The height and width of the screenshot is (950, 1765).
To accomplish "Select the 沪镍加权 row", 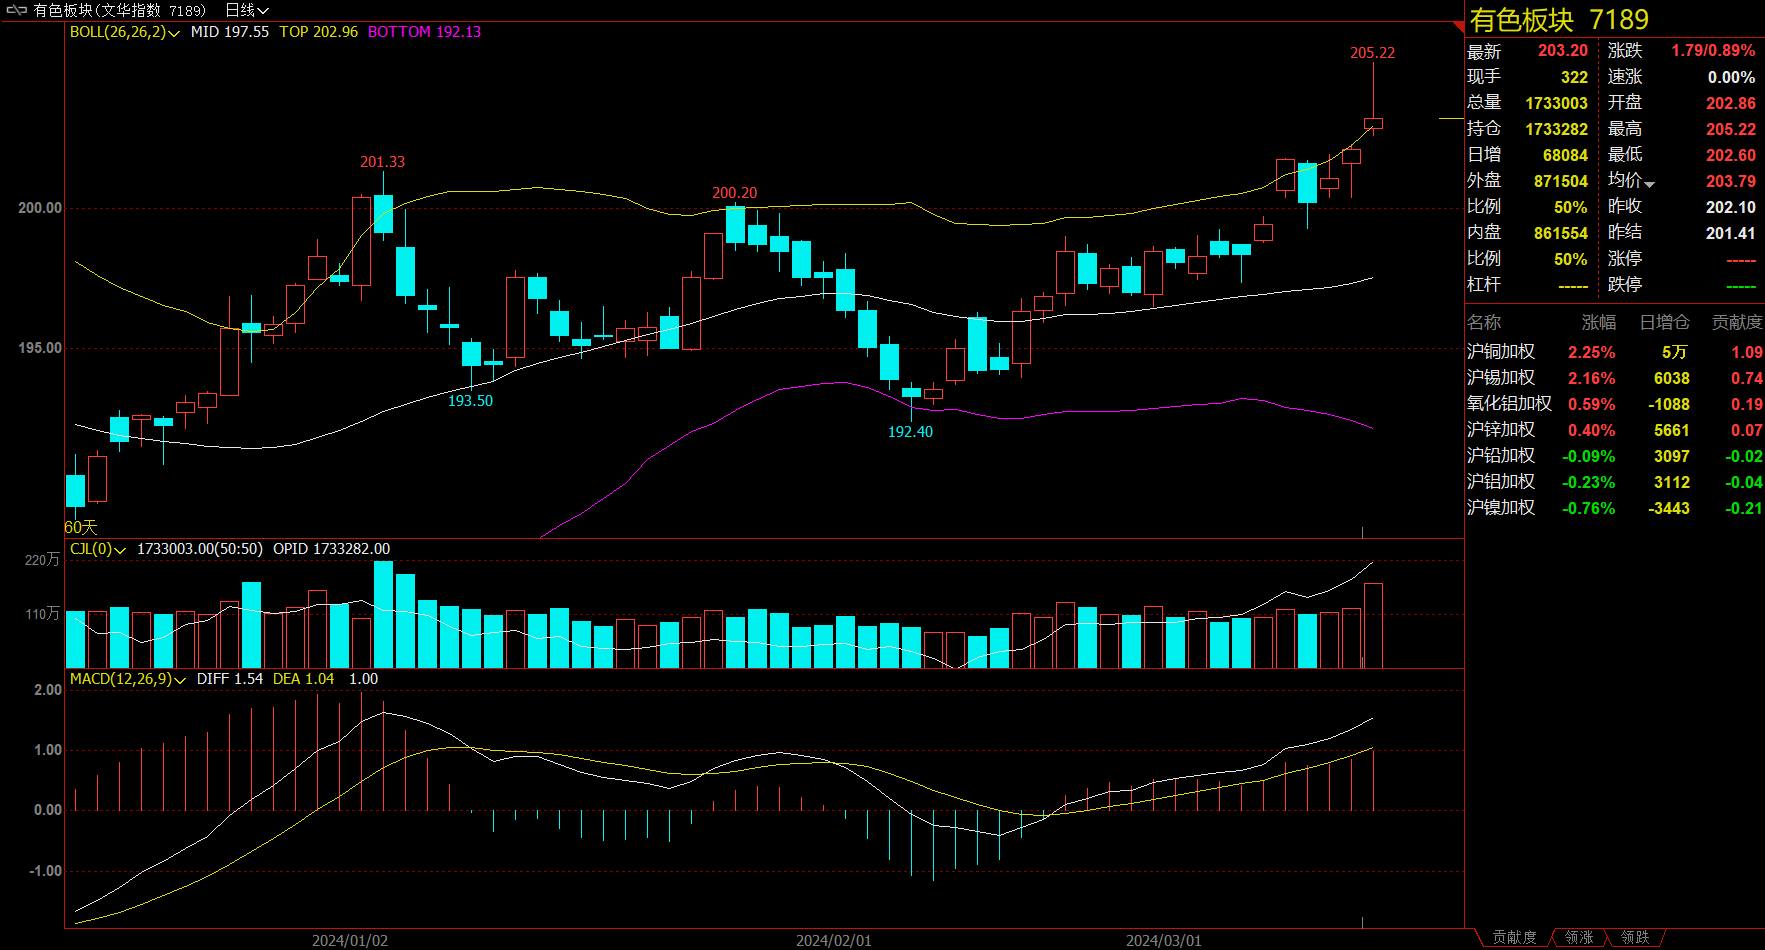I will (1500, 508).
